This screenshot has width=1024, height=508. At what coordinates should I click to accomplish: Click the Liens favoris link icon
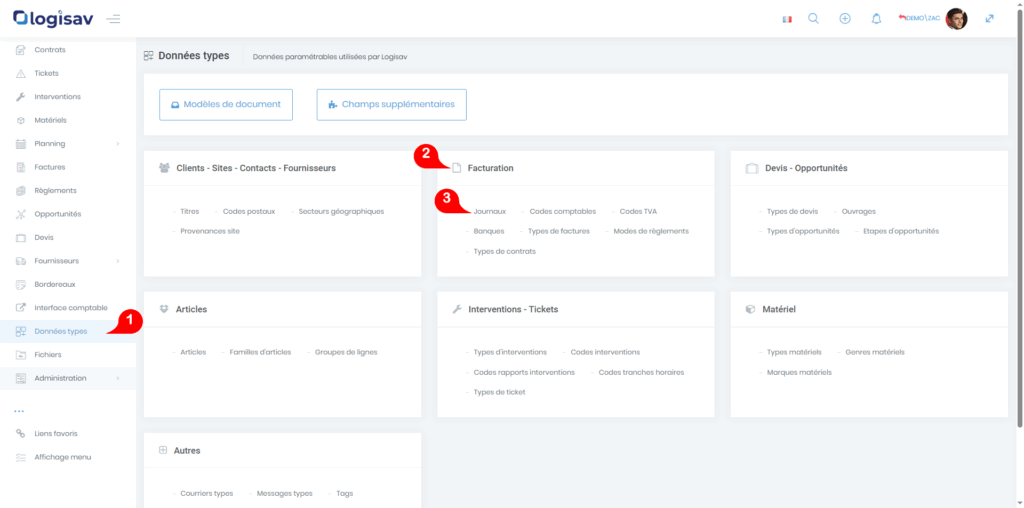click(20, 434)
